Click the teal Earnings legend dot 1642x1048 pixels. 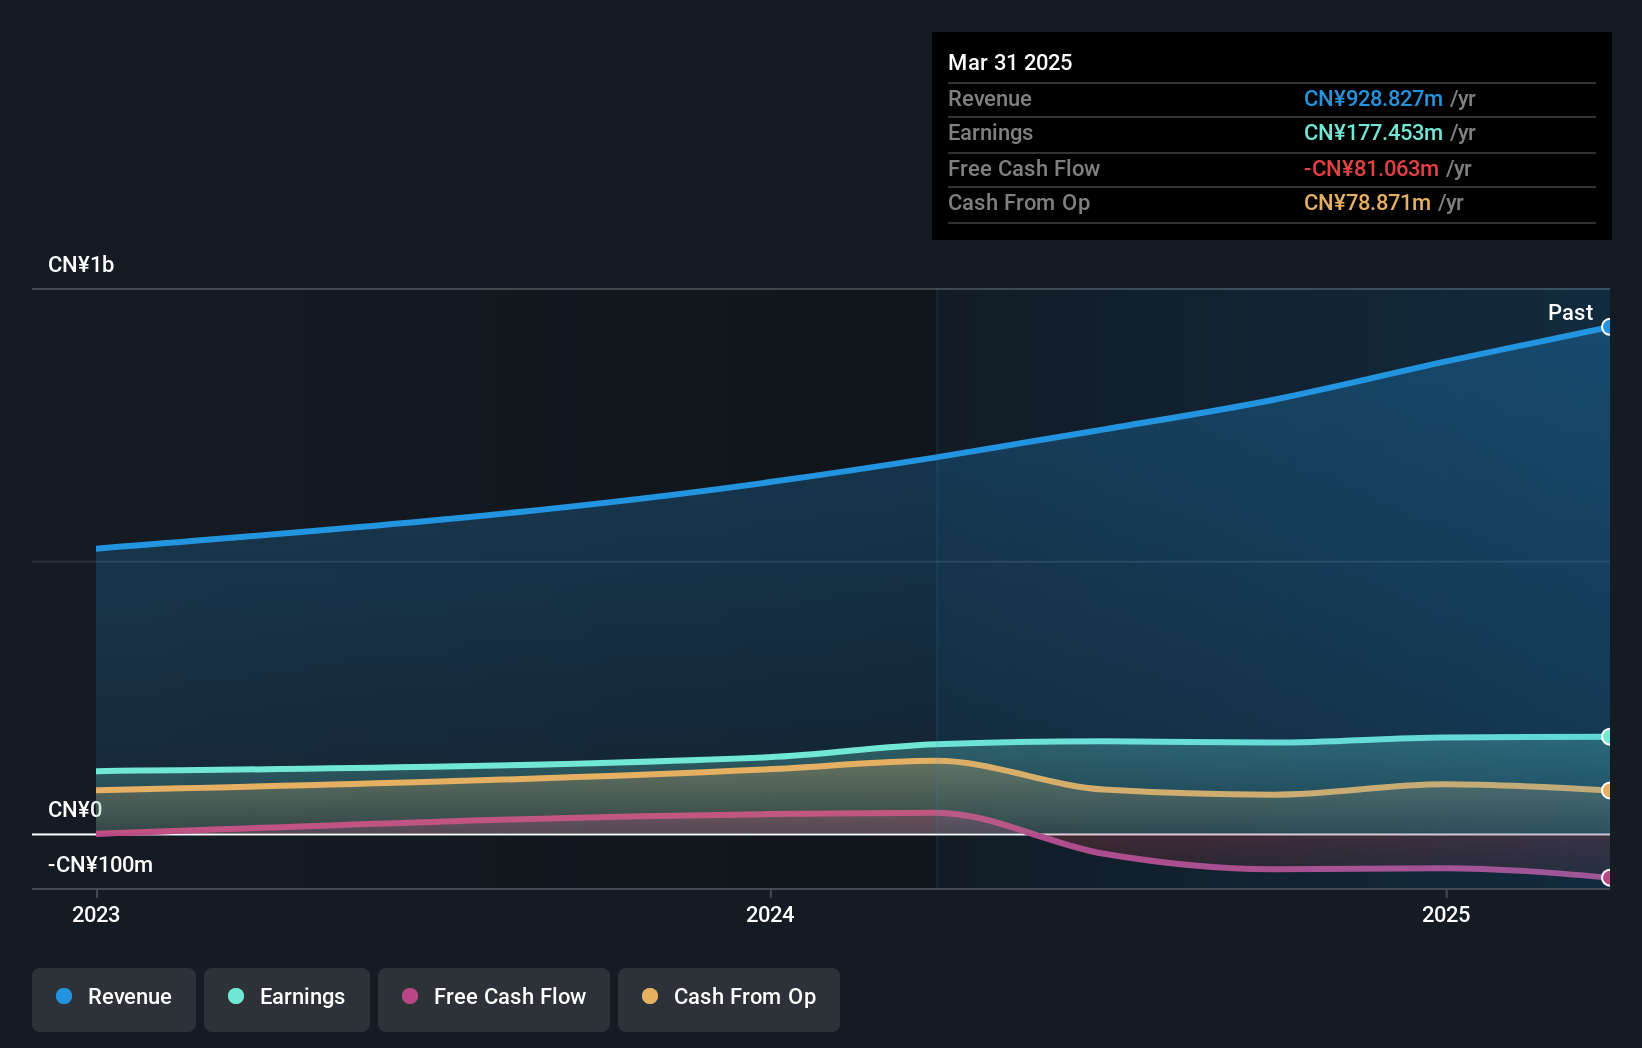236,996
